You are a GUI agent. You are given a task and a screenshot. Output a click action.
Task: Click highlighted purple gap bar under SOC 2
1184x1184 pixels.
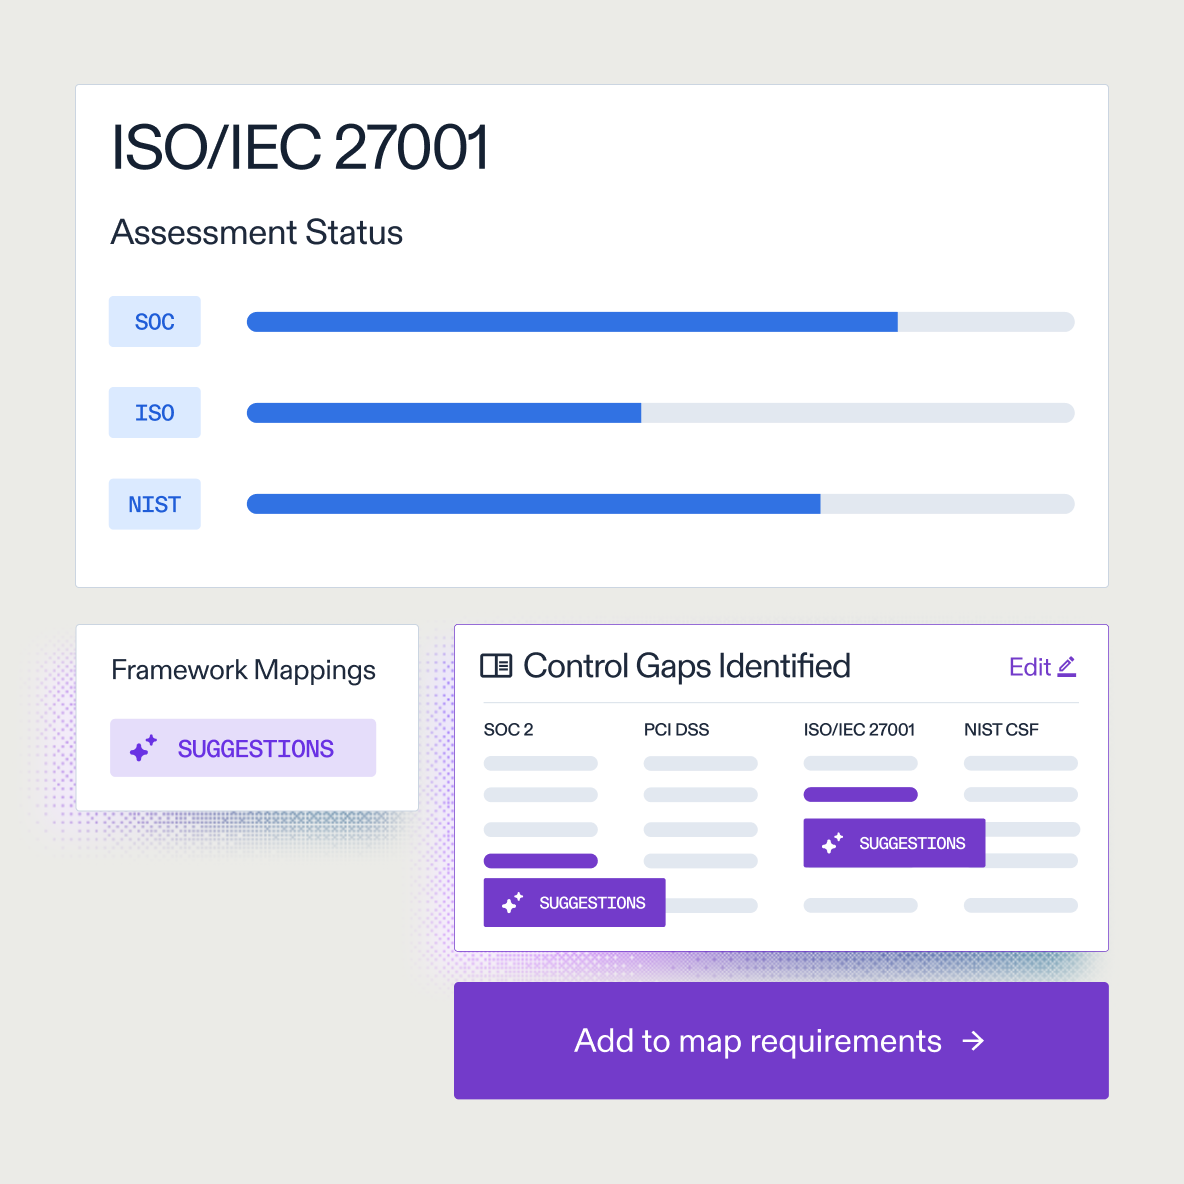[x=540, y=861]
